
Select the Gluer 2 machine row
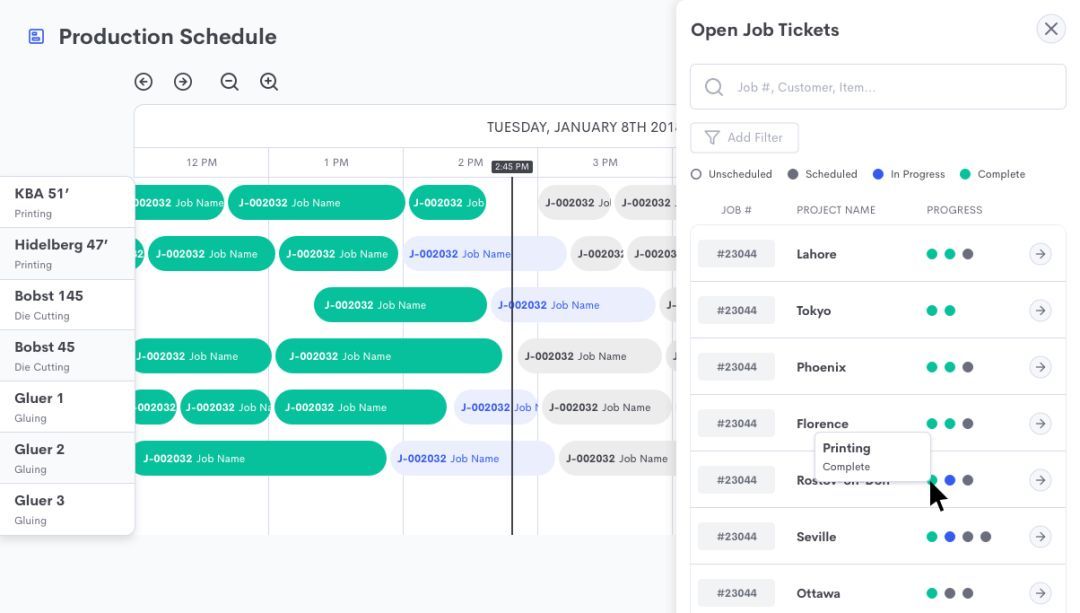pos(67,458)
